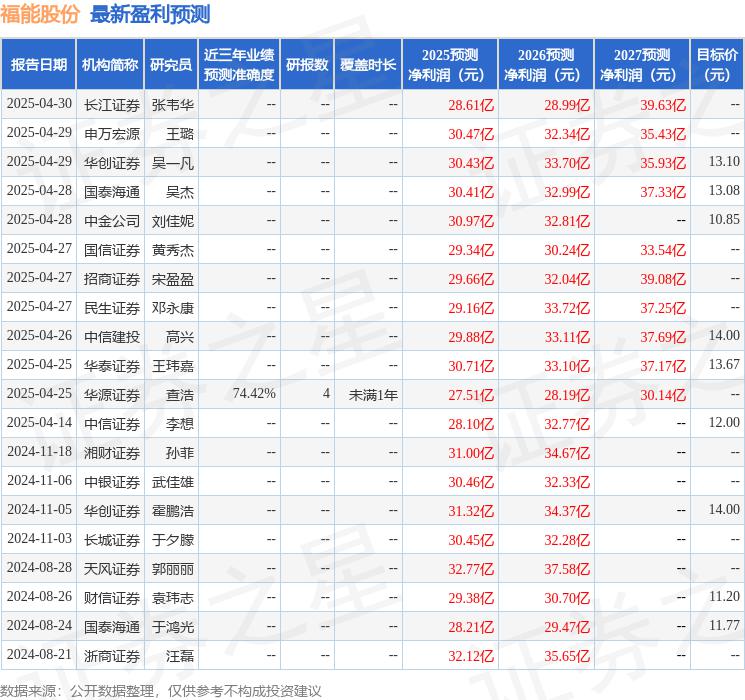The image size is (745, 700).
Task: Click the 长江证券 cell
Action: click(x=112, y=105)
